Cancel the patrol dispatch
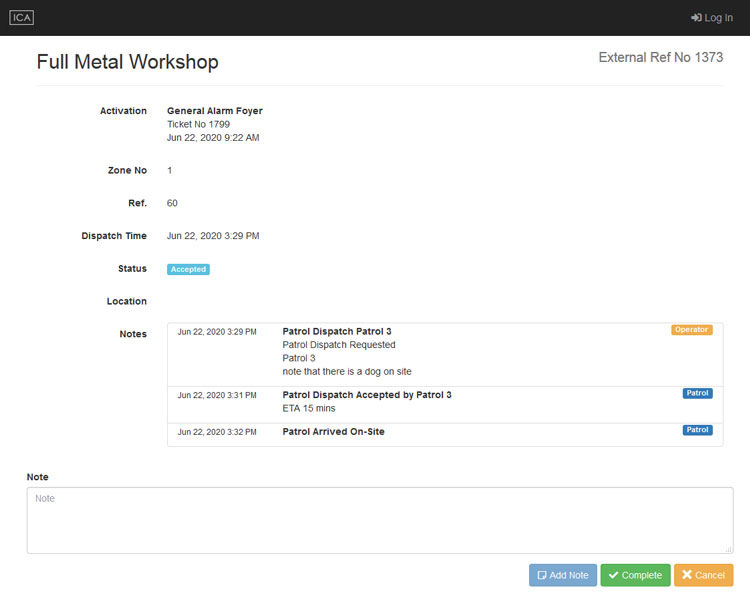 coord(703,575)
